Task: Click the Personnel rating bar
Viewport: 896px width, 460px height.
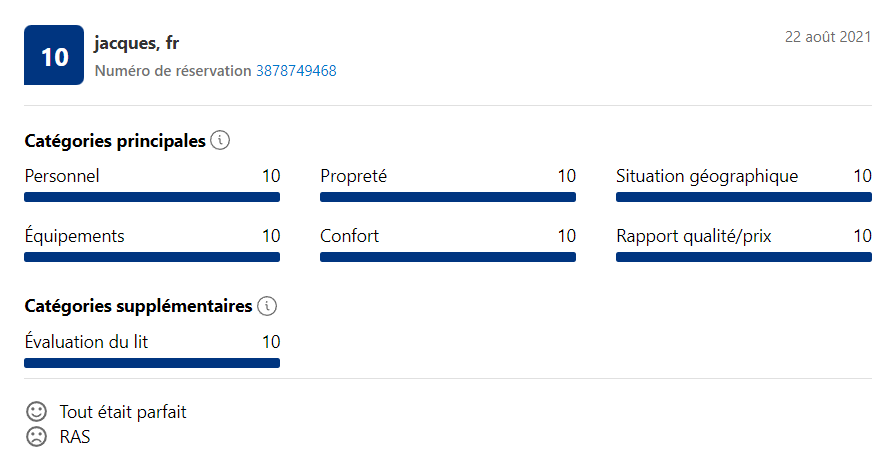Action: click(152, 197)
